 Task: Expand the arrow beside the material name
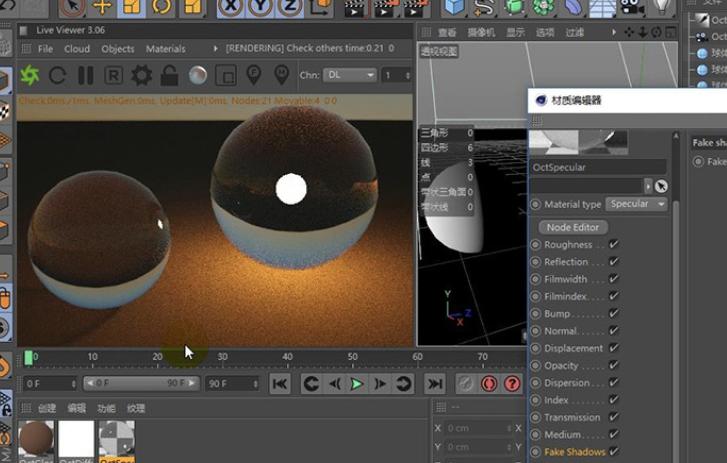pos(648,186)
